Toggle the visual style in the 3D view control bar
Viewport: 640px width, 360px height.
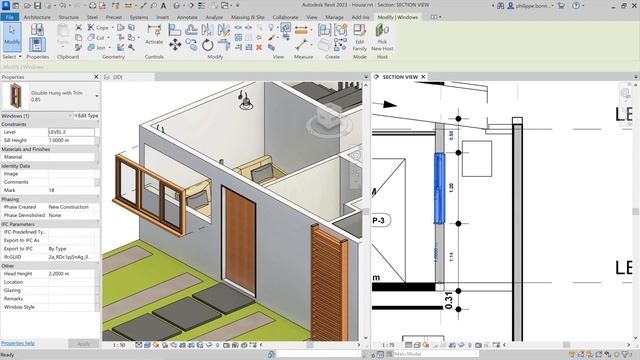[x=147, y=345]
